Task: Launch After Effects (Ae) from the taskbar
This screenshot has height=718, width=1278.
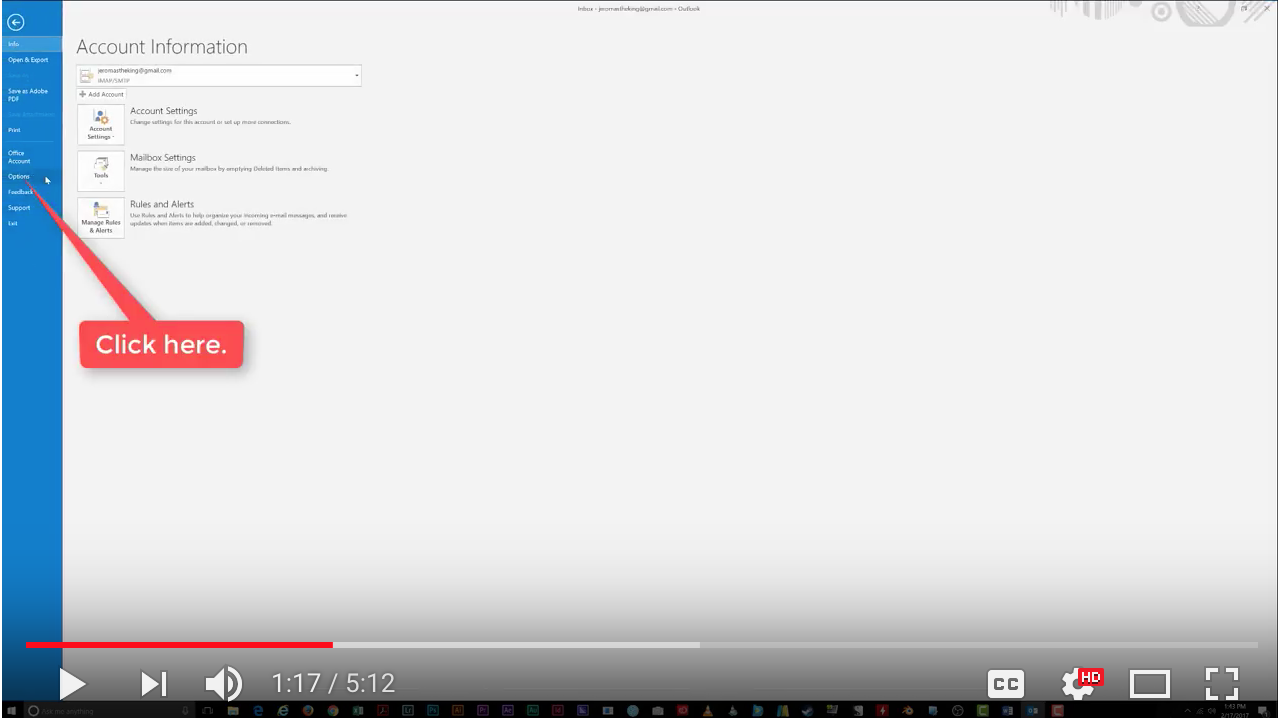Action: pyautogui.click(x=508, y=710)
